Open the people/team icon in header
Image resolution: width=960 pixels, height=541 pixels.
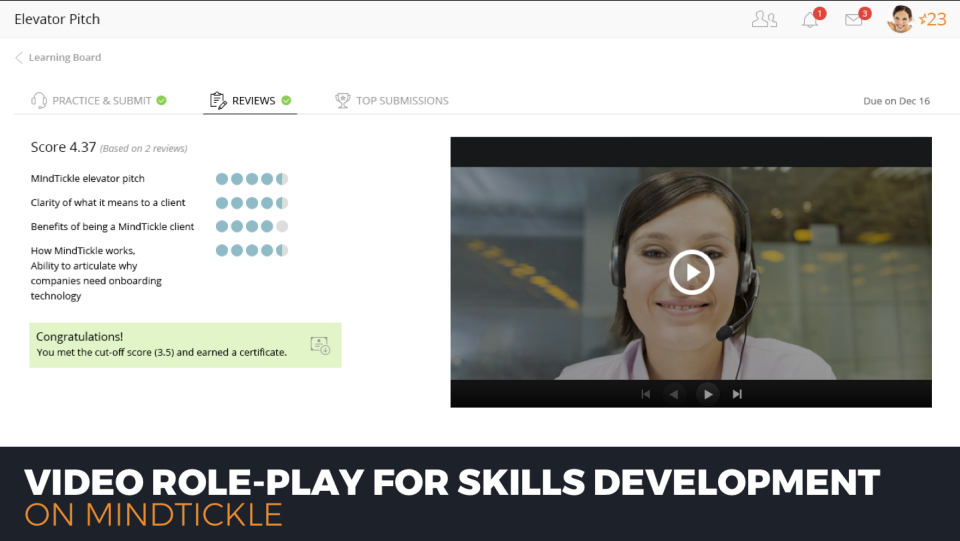coord(764,19)
